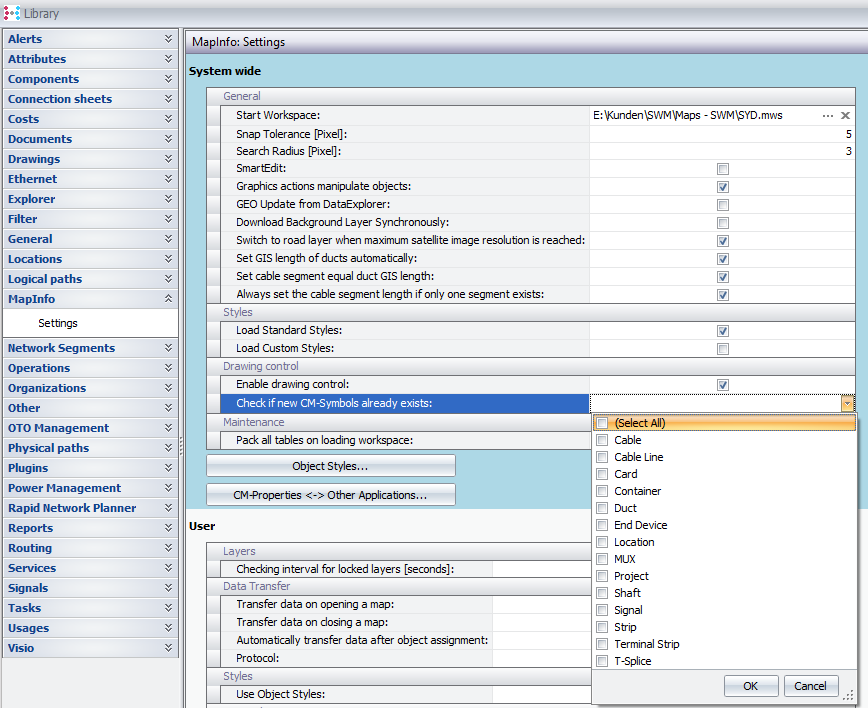Uncheck Graphics actions manipulate objects
This screenshot has height=708, width=868.
point(722,187)
